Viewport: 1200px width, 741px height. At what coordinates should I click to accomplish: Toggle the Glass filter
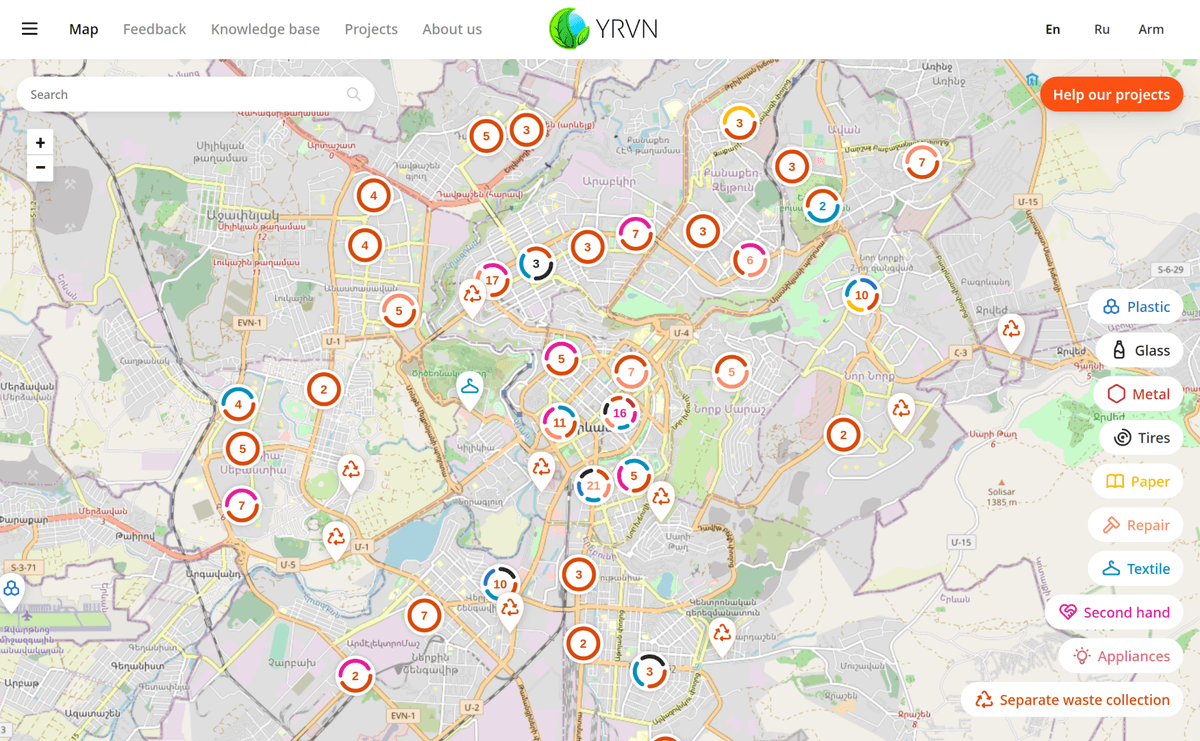click(x=1140, y=350)
